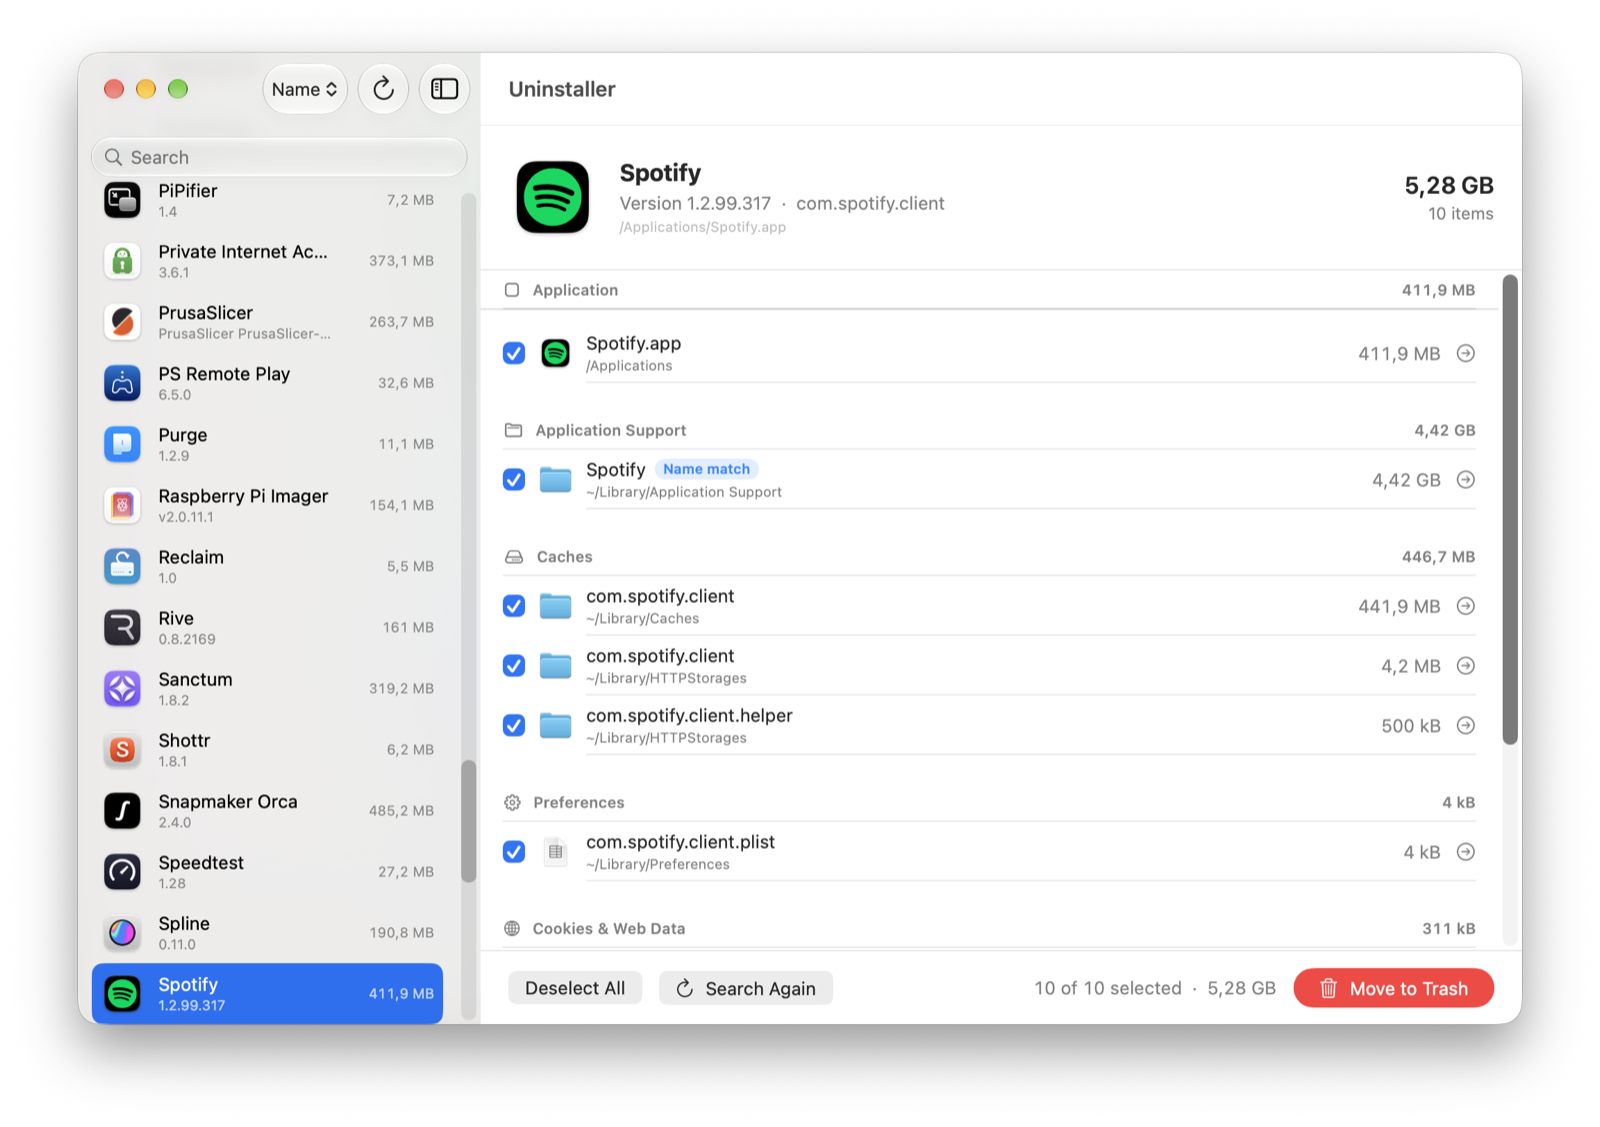1600x1127 pixels.
Task: Select PrusaSlicer app icon
Action: tap(123, 322)
